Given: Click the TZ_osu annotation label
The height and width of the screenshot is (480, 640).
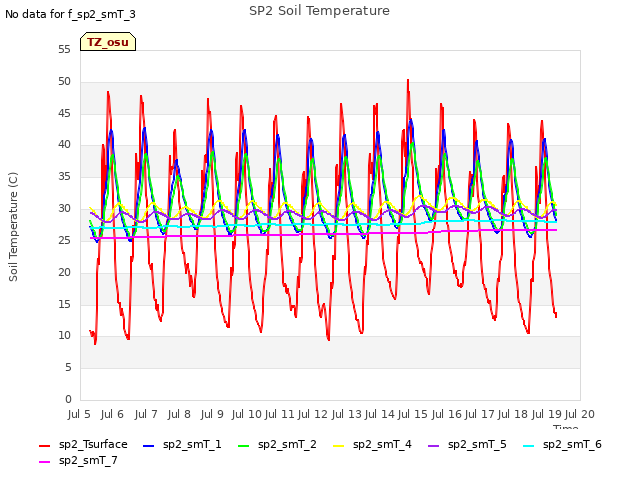Looking at the screenshot, I should click(x=108, y=42).
